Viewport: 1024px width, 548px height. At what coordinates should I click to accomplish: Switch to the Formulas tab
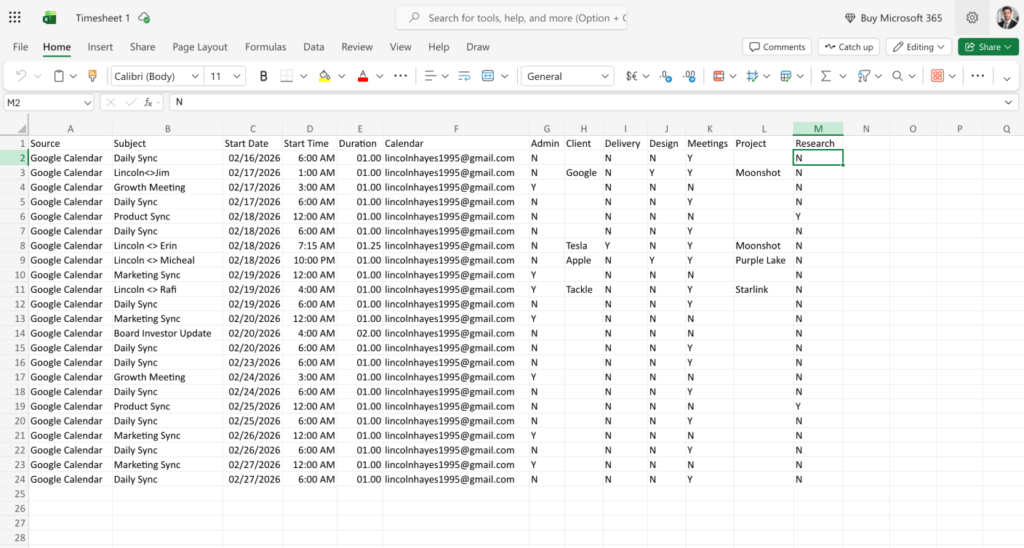265,47
